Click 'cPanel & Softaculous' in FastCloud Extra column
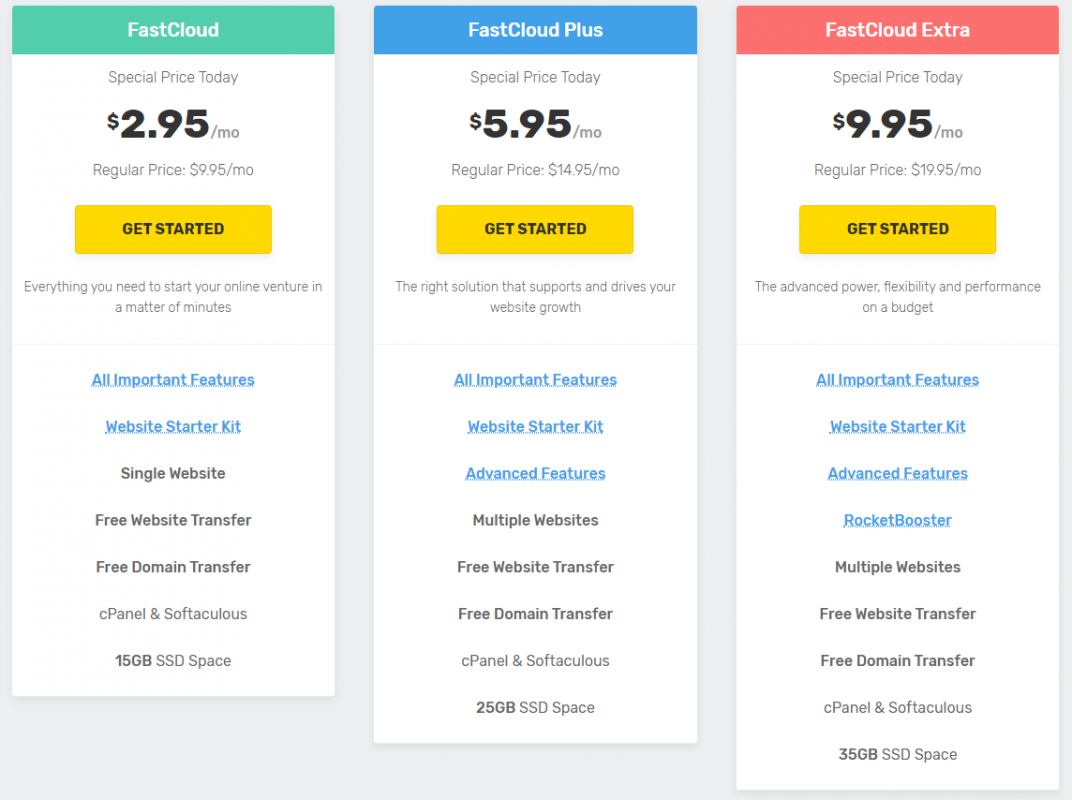 coord(898,708)
